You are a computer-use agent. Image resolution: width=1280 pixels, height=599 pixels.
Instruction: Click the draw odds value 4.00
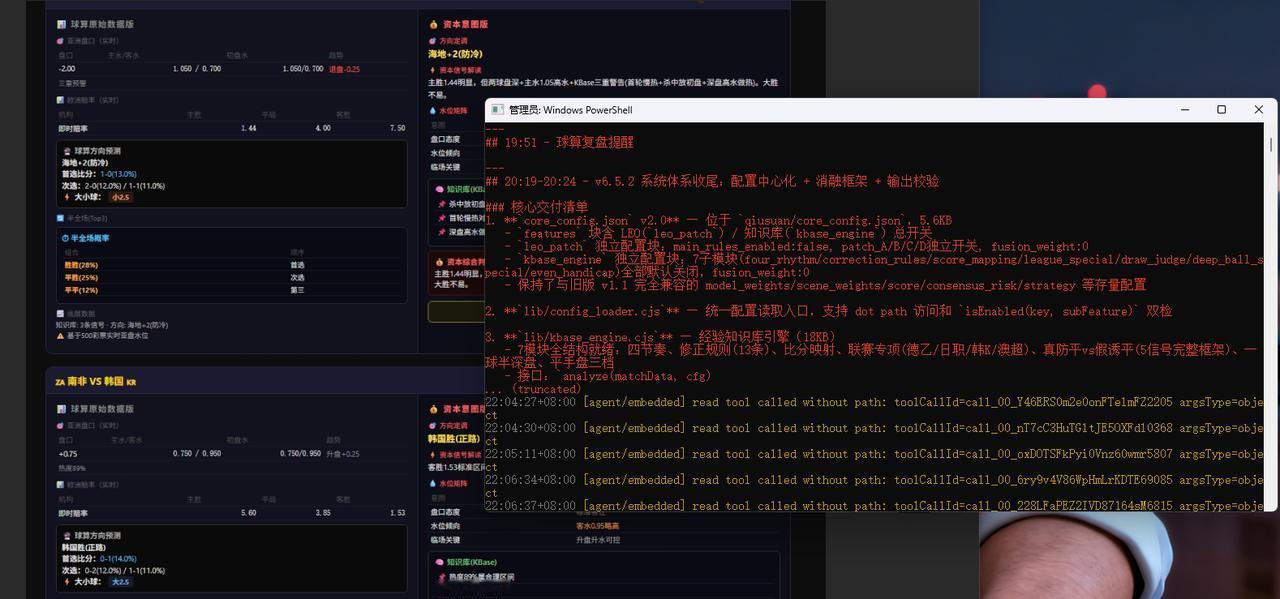coord(323,128)
